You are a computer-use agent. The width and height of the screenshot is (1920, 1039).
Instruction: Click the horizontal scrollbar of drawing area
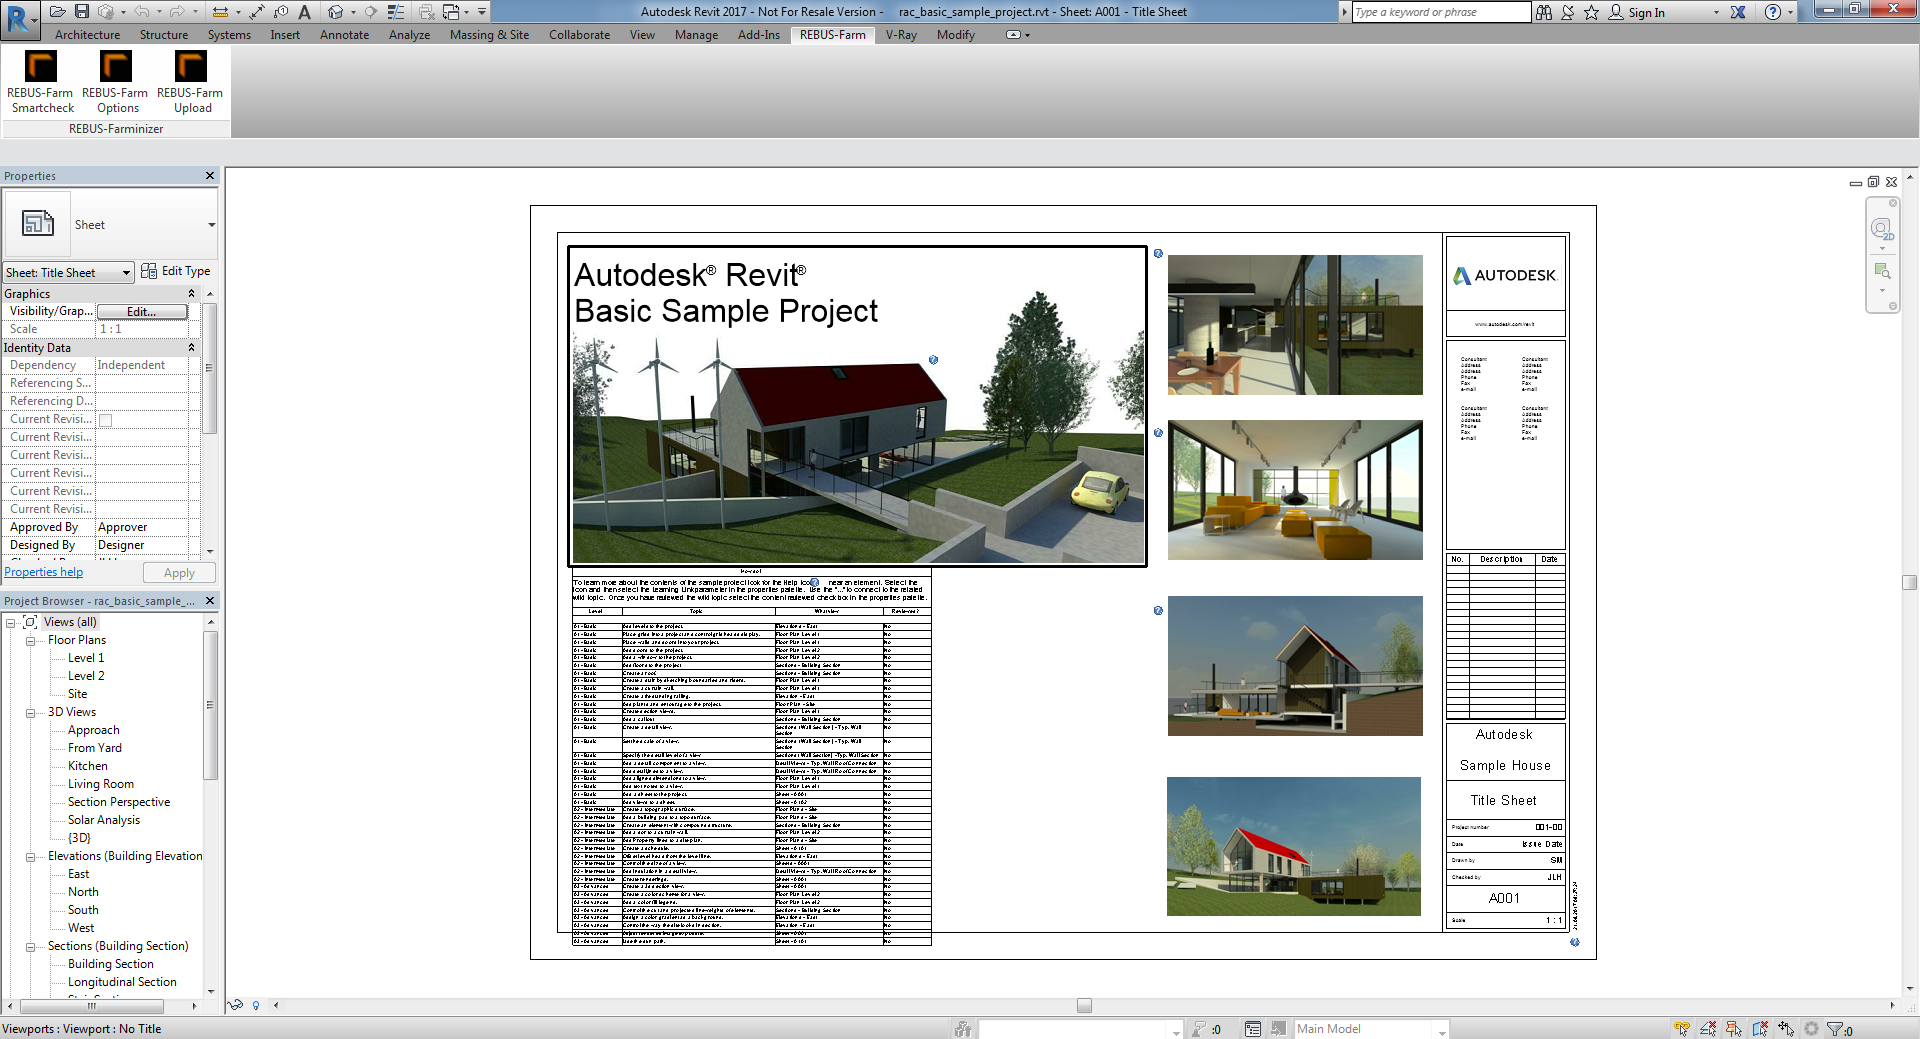[x=1083, y=1006]
